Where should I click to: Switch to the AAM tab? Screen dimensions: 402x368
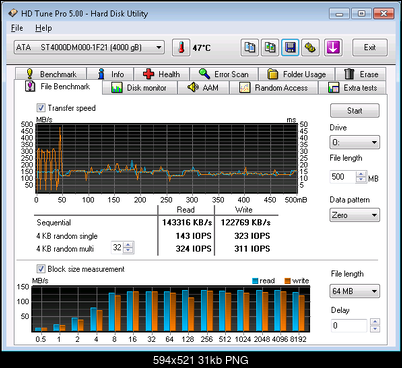tap(203, 88)
